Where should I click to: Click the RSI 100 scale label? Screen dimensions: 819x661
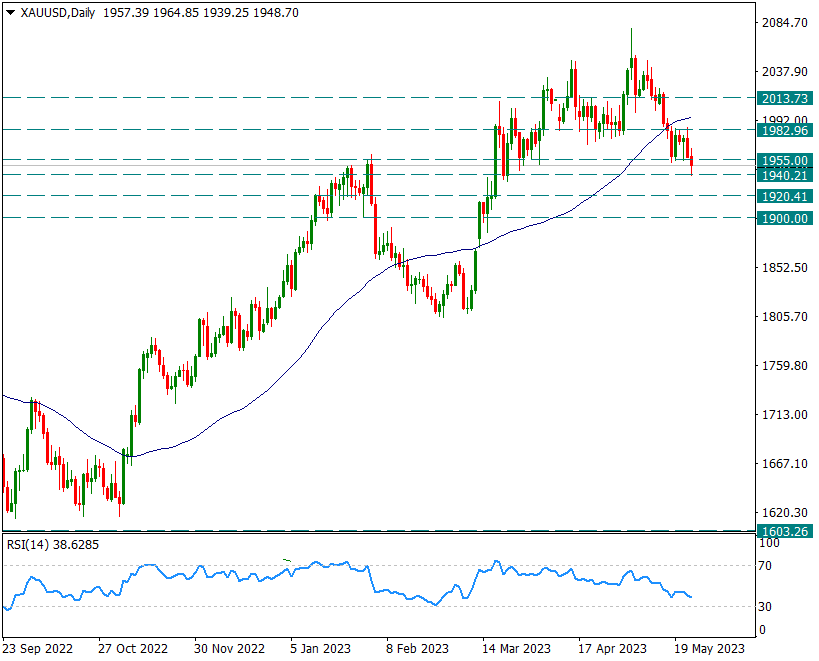coord(769,543)
